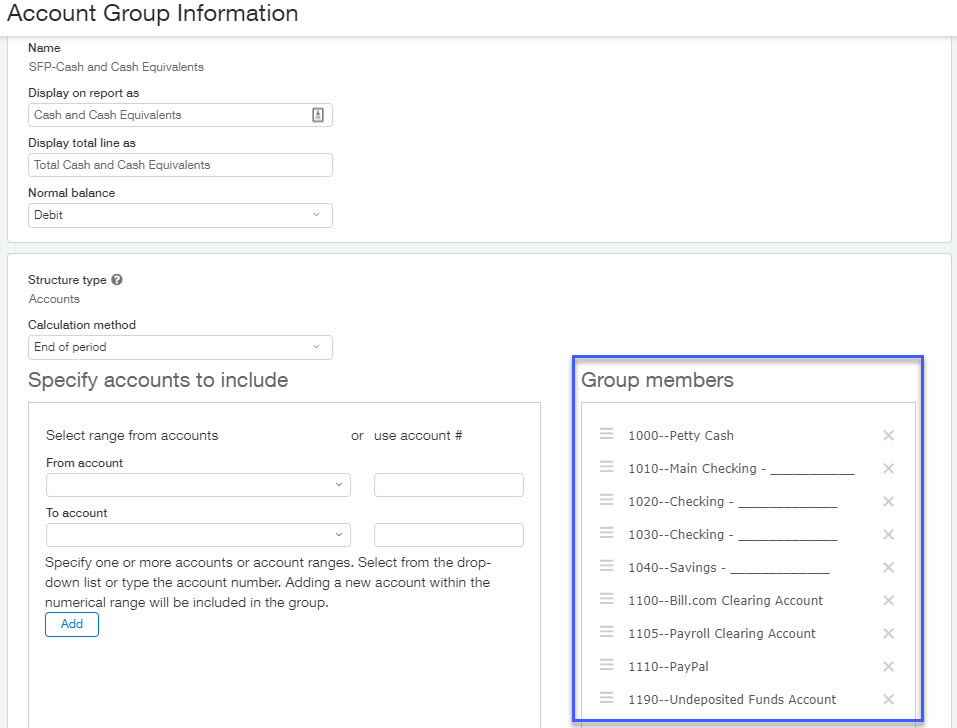Viewport: 957px width, 728px height.
Task: Open the Normal balance dropdown
Action: coord(180,215)
